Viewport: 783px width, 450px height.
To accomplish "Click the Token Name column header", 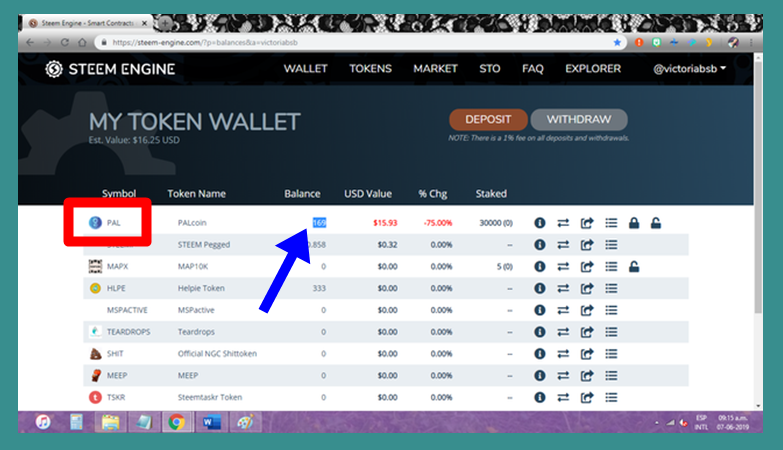I will tap(196, 194).
